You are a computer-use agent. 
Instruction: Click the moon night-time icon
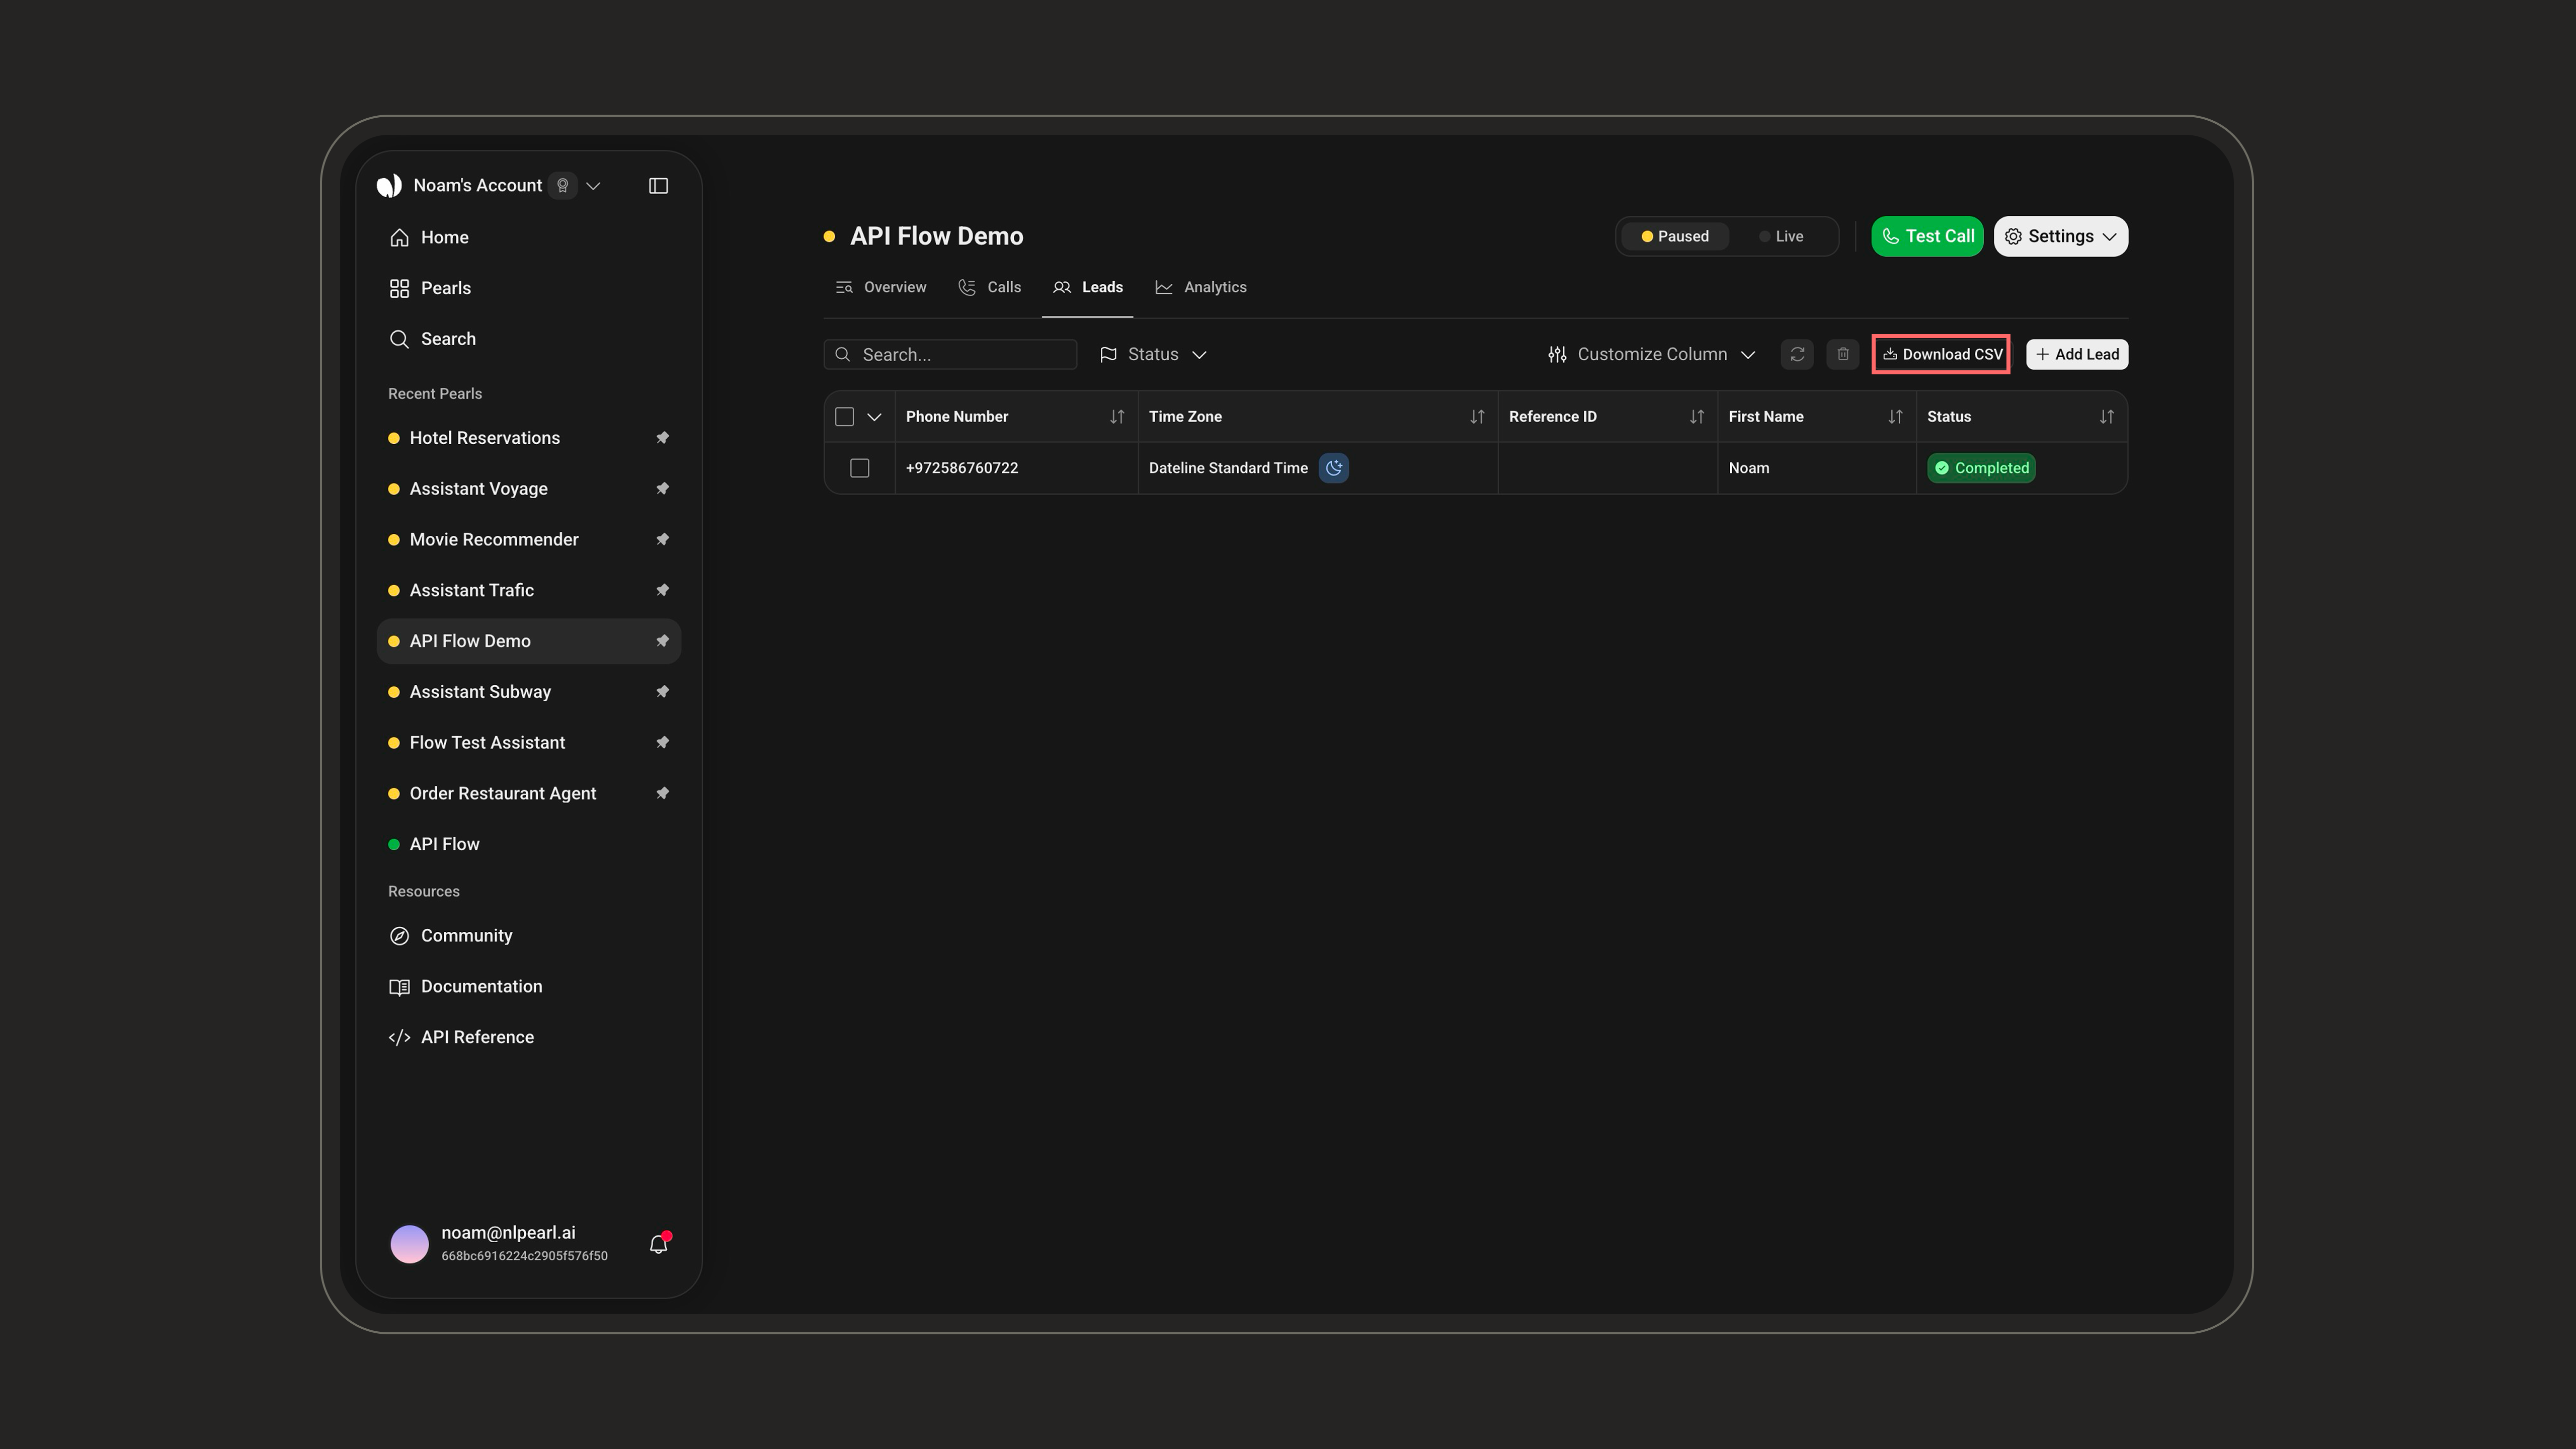tap(1334, 468)
